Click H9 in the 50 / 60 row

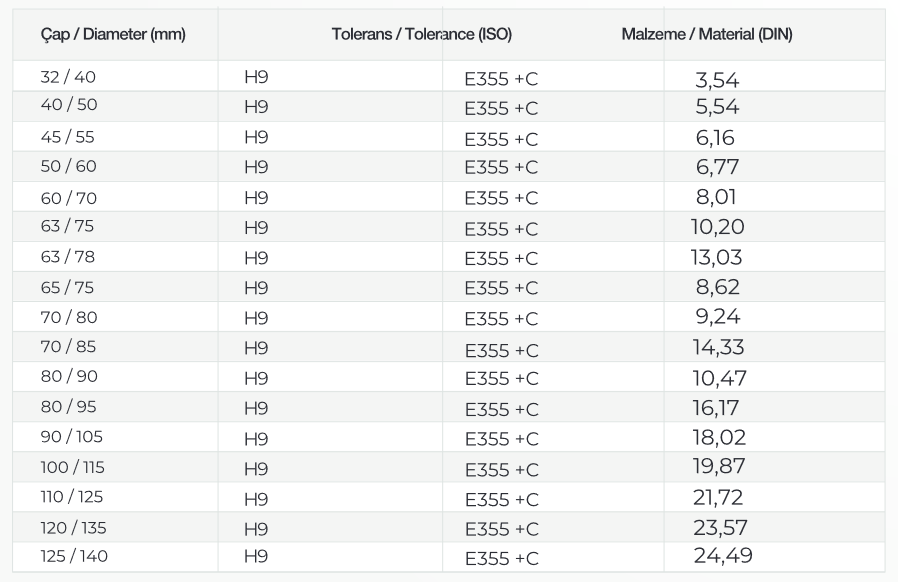[x=256, y=167]
